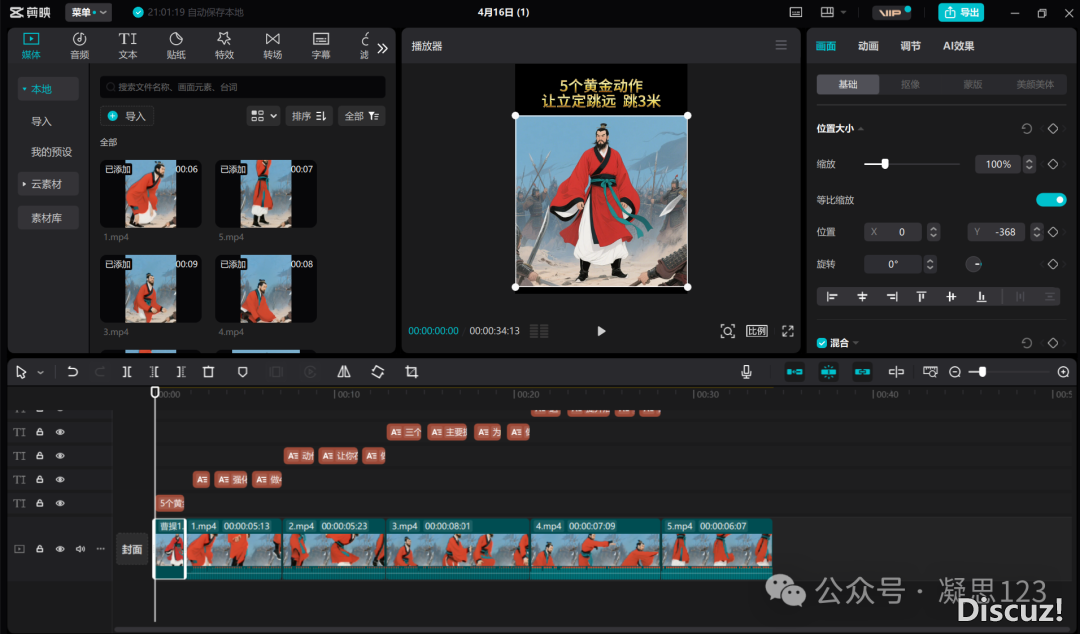1080x634 pixels.
Task: Delete the selected clip with the trash icon
Action: click(x=208, y=372)
